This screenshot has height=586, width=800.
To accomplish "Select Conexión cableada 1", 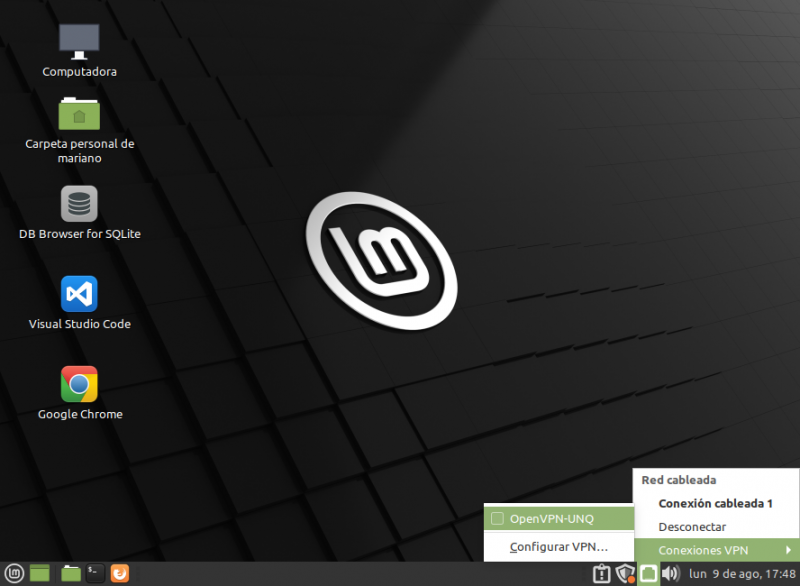I will tap(716, 504).
